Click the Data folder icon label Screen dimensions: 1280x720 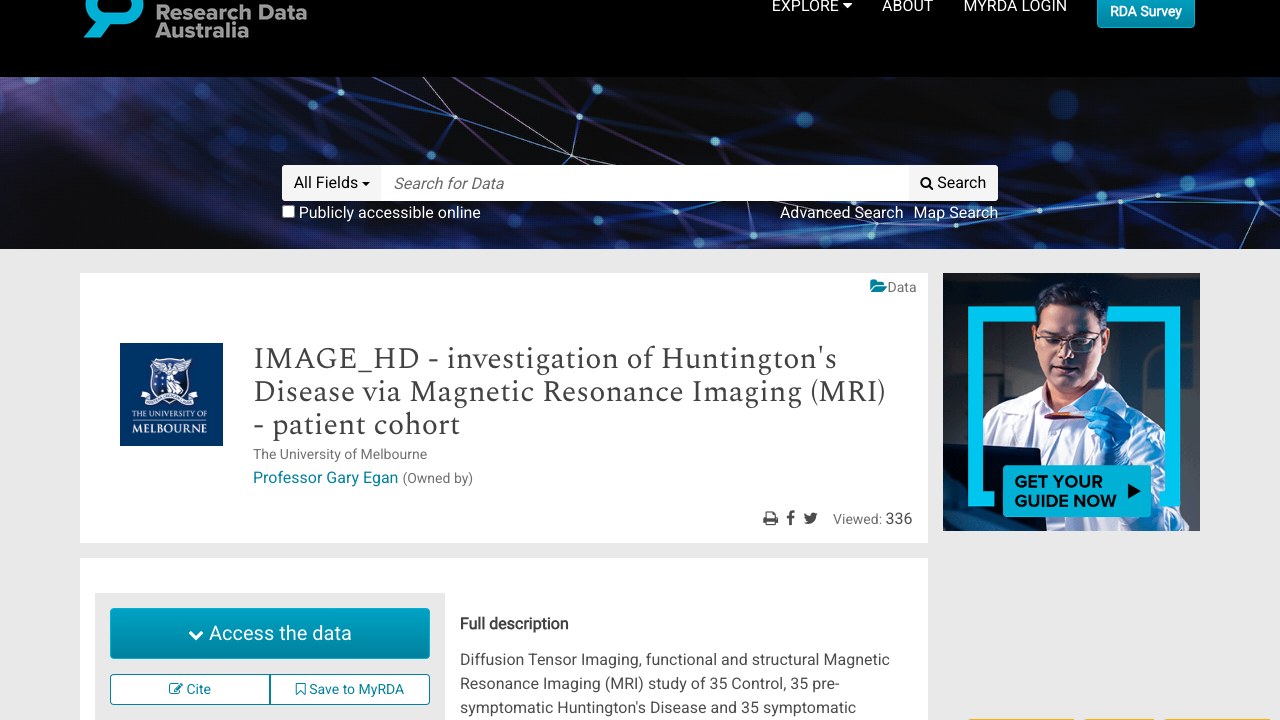point(893,287)
